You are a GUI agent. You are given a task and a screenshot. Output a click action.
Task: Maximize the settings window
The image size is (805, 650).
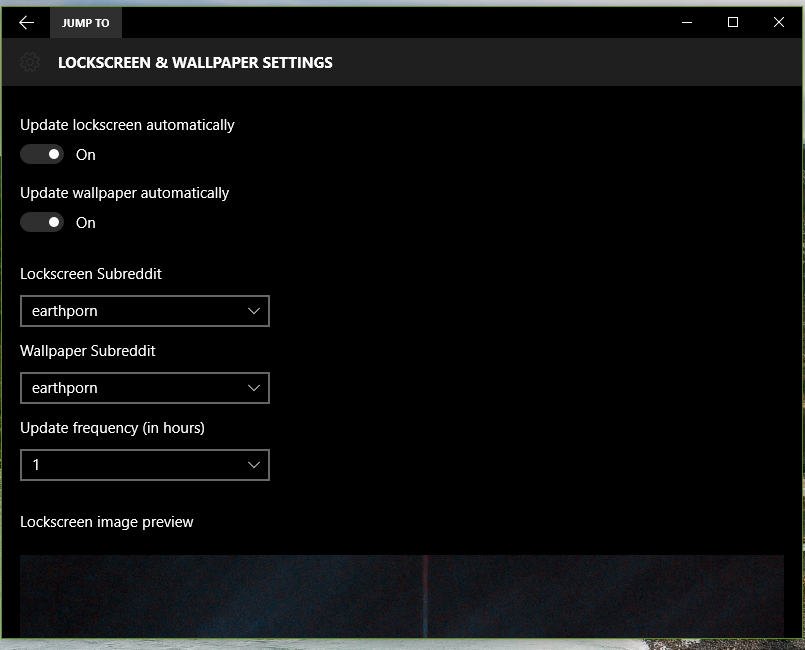(732, 22)
